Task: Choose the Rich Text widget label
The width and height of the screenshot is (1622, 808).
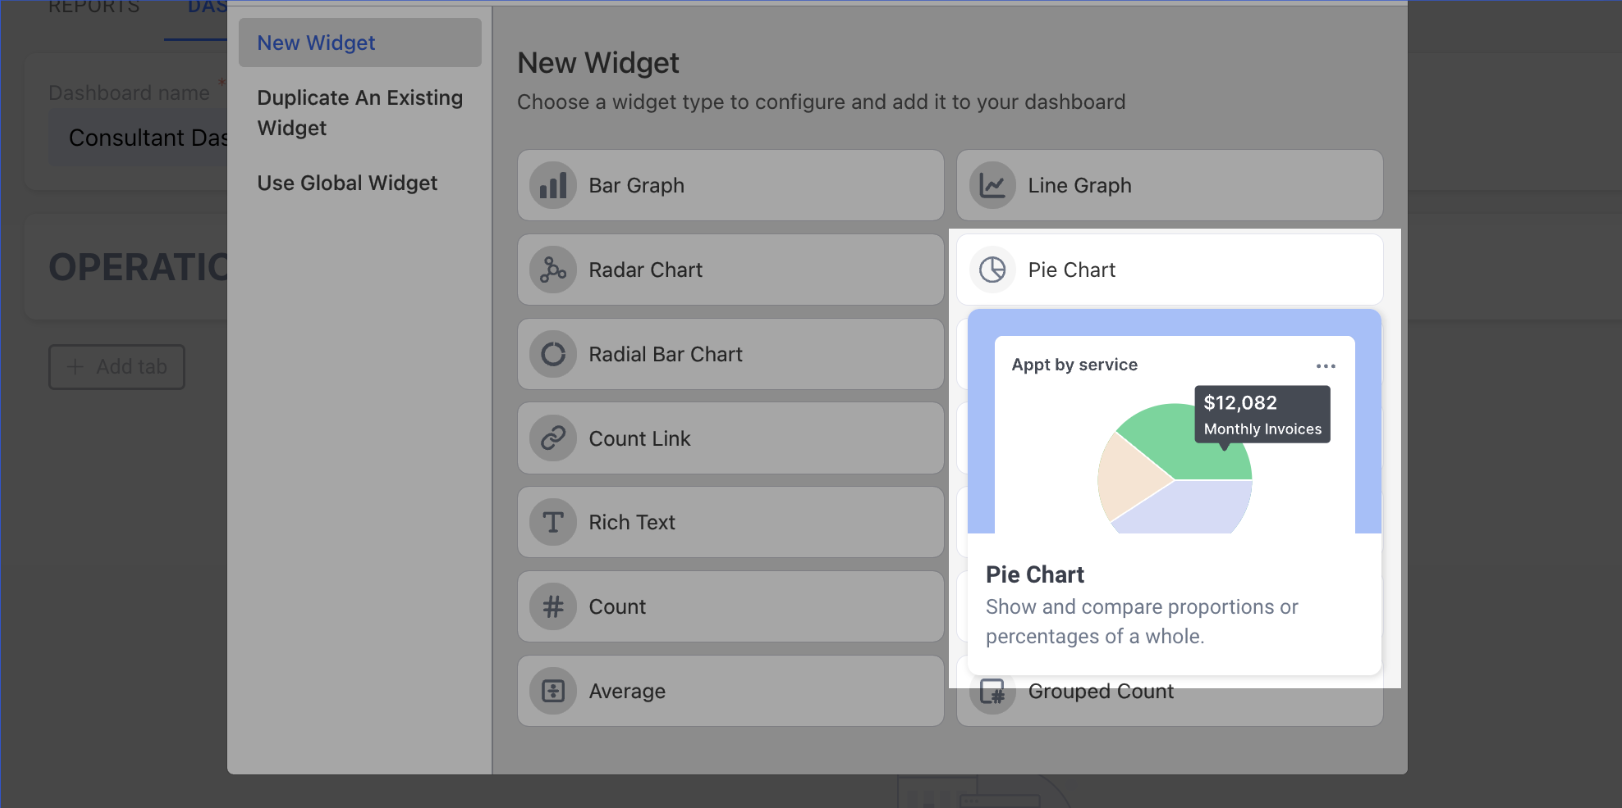Action: 632,522
